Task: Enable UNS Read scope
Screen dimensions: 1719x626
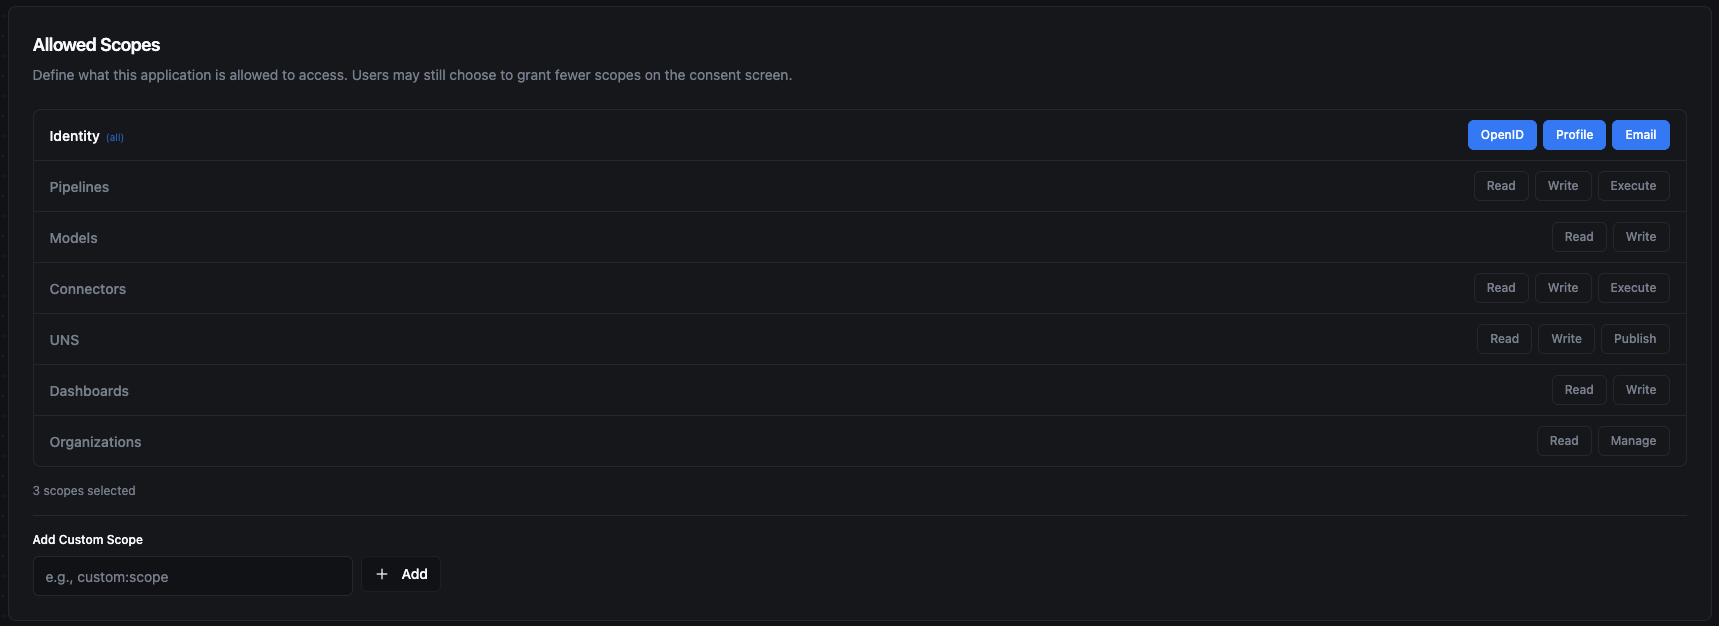Action: [x=1504, y=339]
